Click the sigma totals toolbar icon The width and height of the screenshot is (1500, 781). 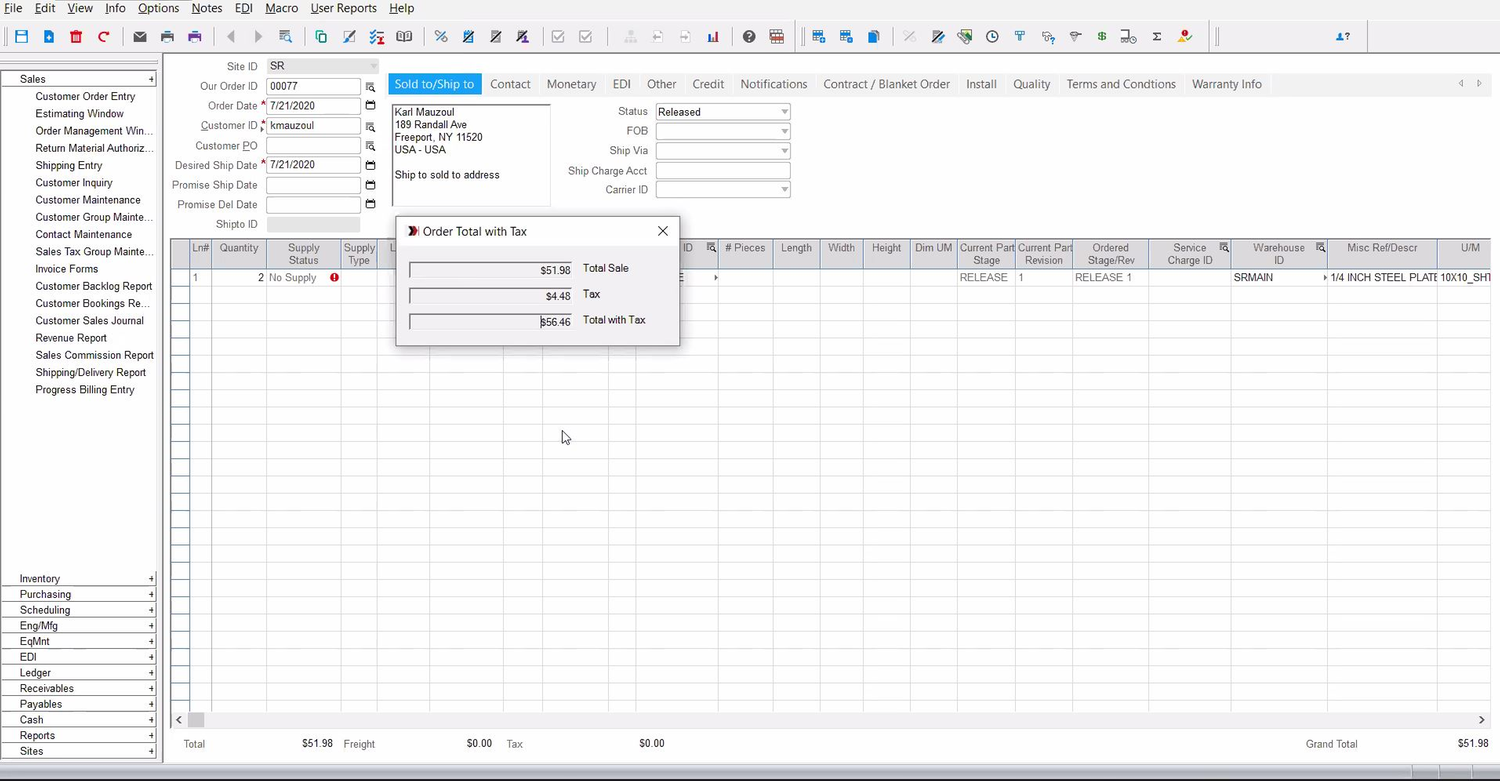(1157, 36)
